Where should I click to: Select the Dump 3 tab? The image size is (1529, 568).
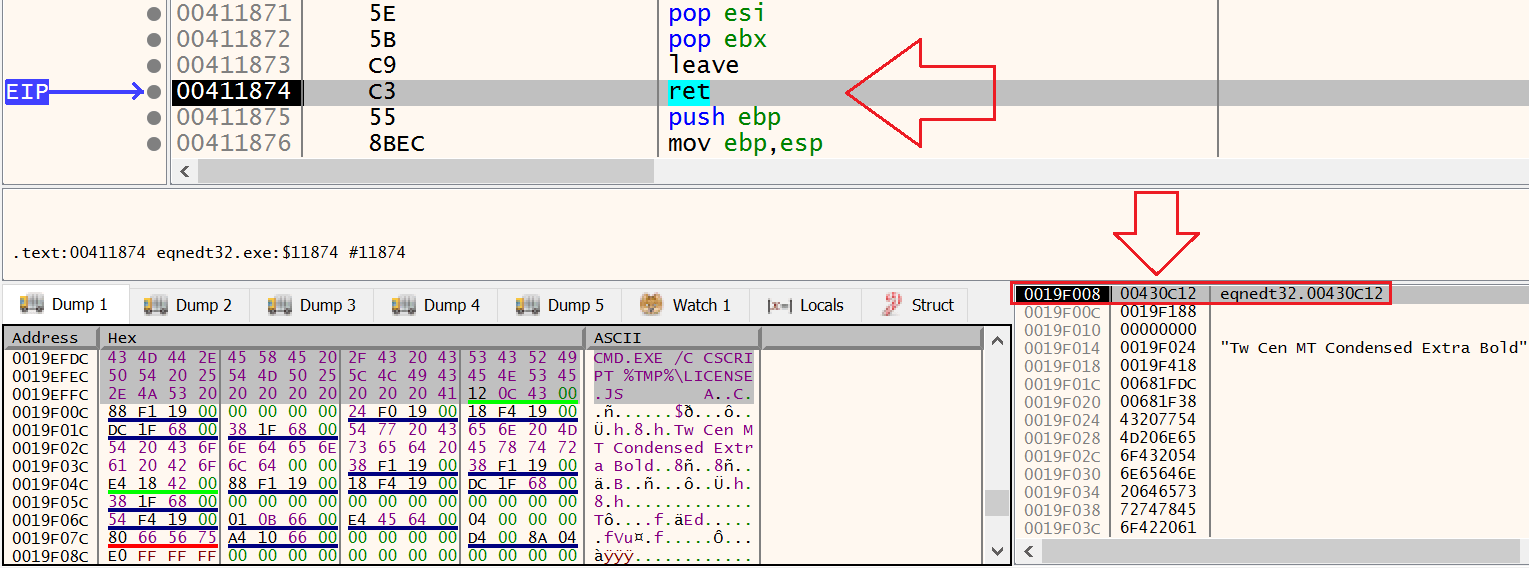point(312,305)
